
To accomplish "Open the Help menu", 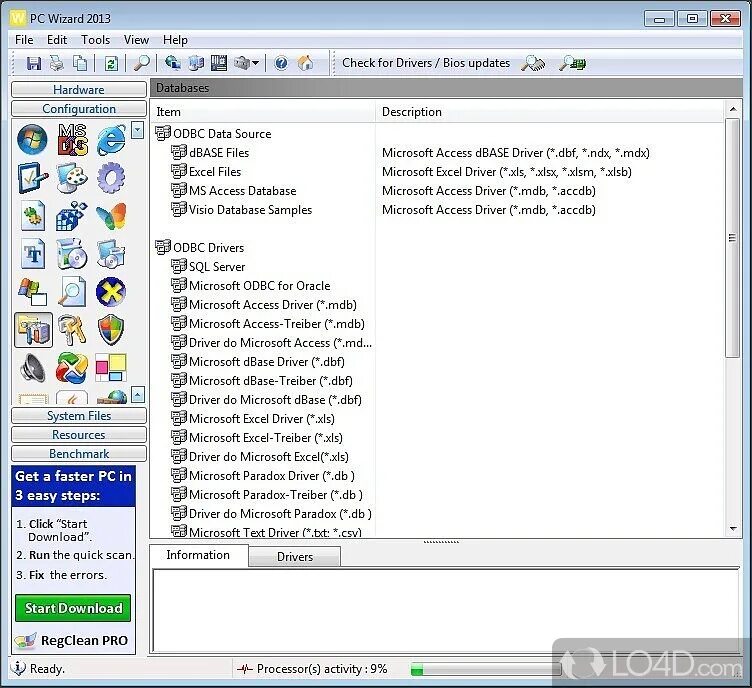I will click(x=175, y=40).
